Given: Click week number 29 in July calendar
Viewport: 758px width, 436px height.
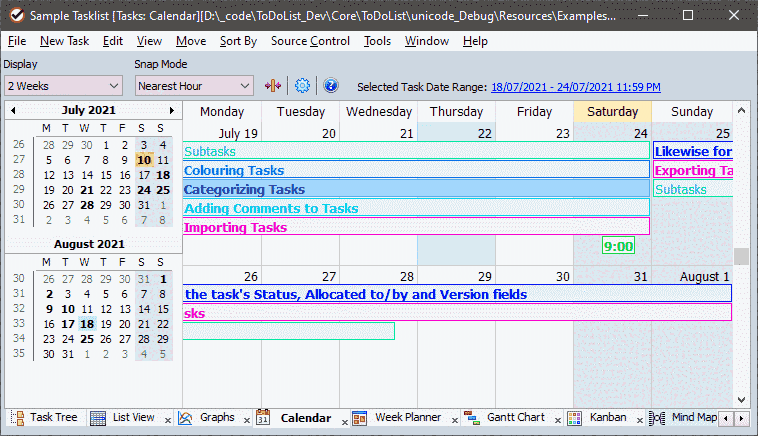Looking at the screenshot, I should [19, 189].
